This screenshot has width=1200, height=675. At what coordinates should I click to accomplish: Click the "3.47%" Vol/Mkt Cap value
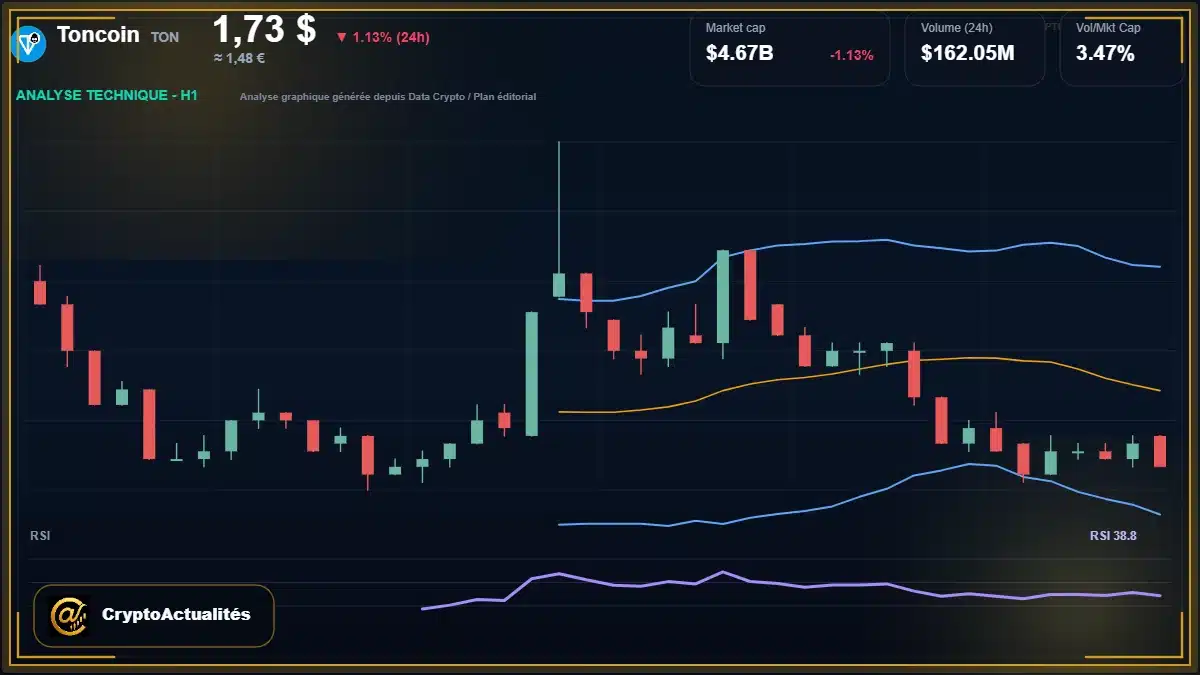pos(1105,54)
